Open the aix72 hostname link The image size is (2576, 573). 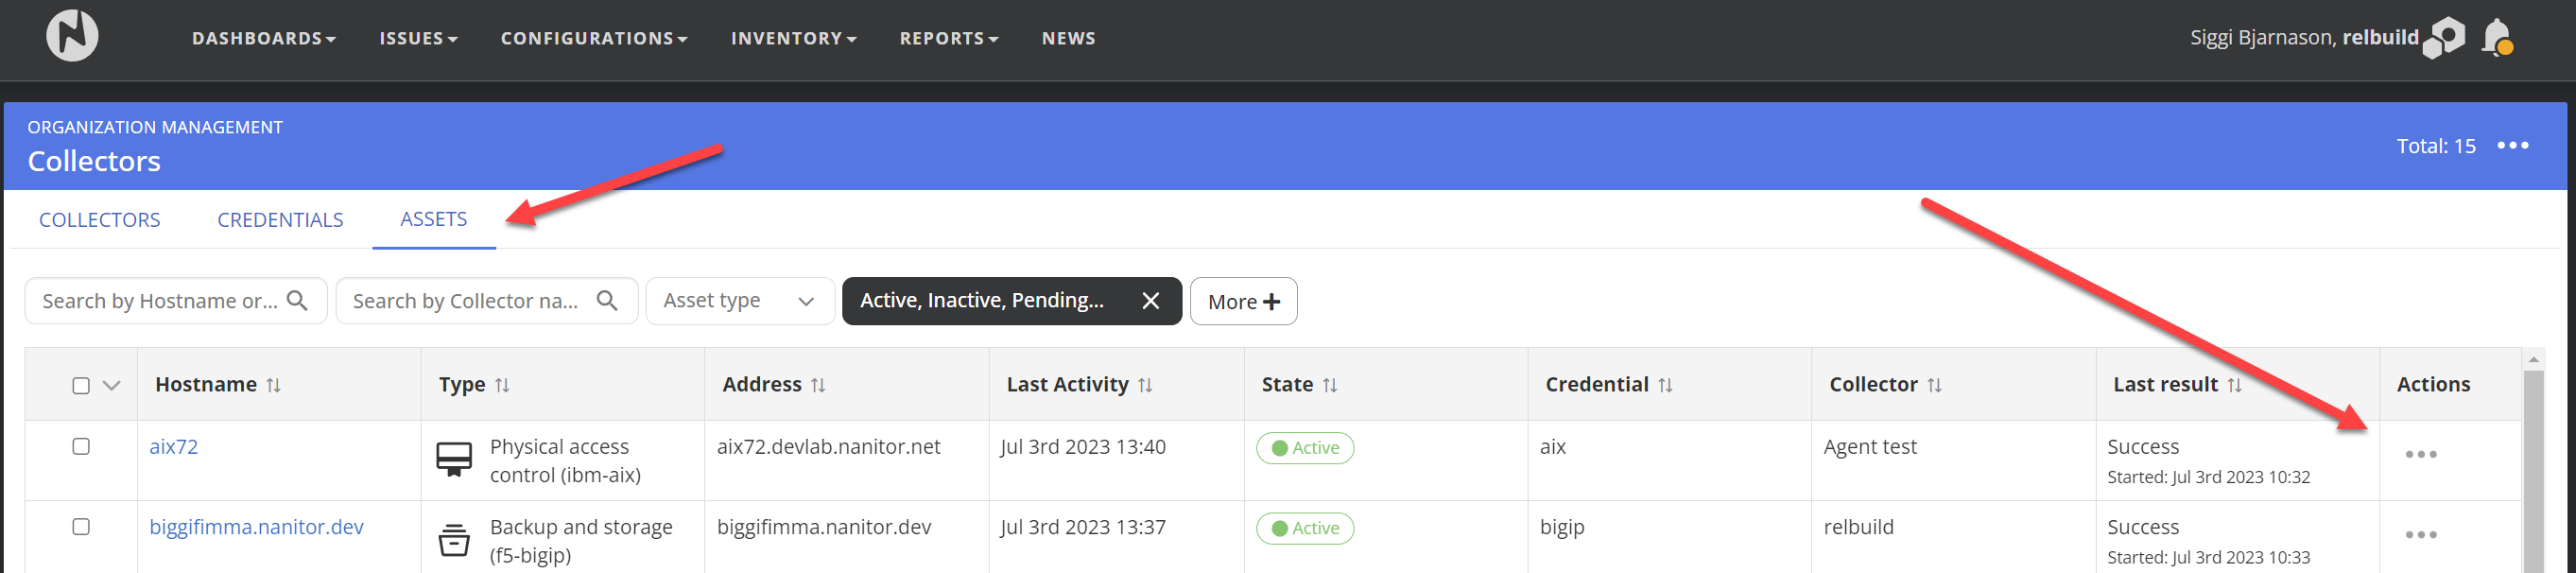pos(174,447)
